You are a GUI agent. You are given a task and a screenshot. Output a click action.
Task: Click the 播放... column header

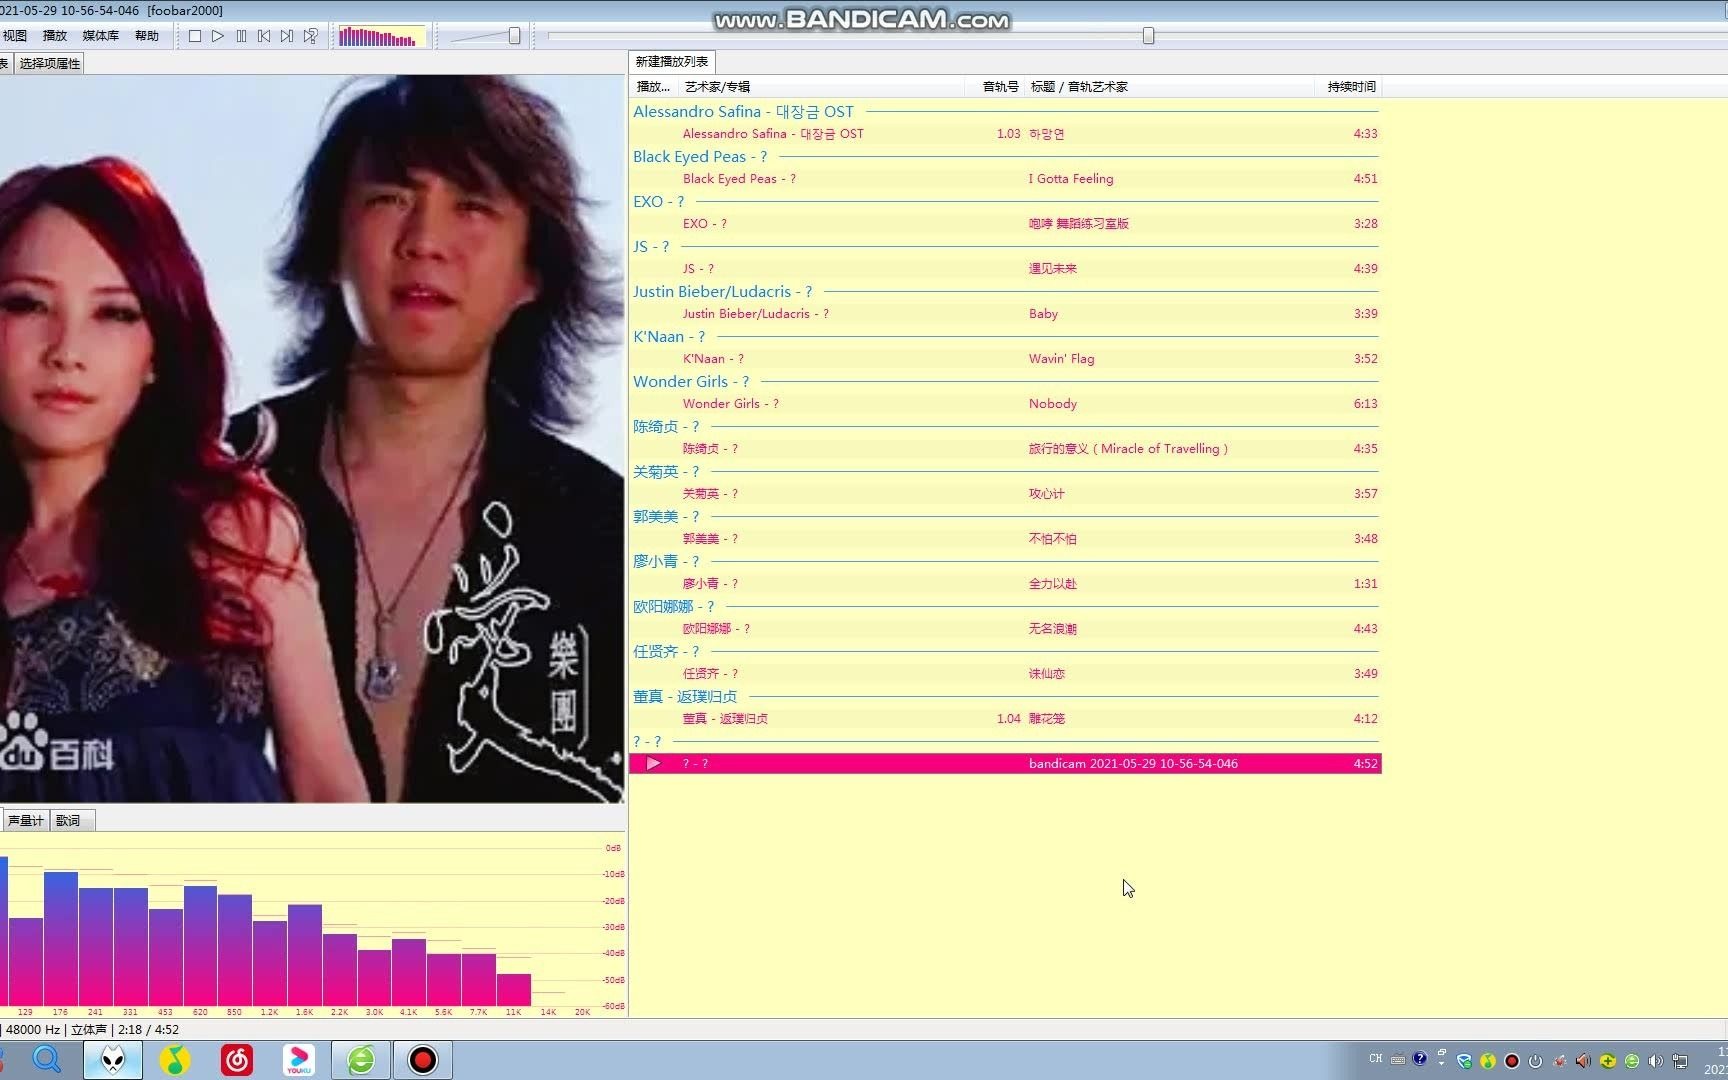click(653, 87)
